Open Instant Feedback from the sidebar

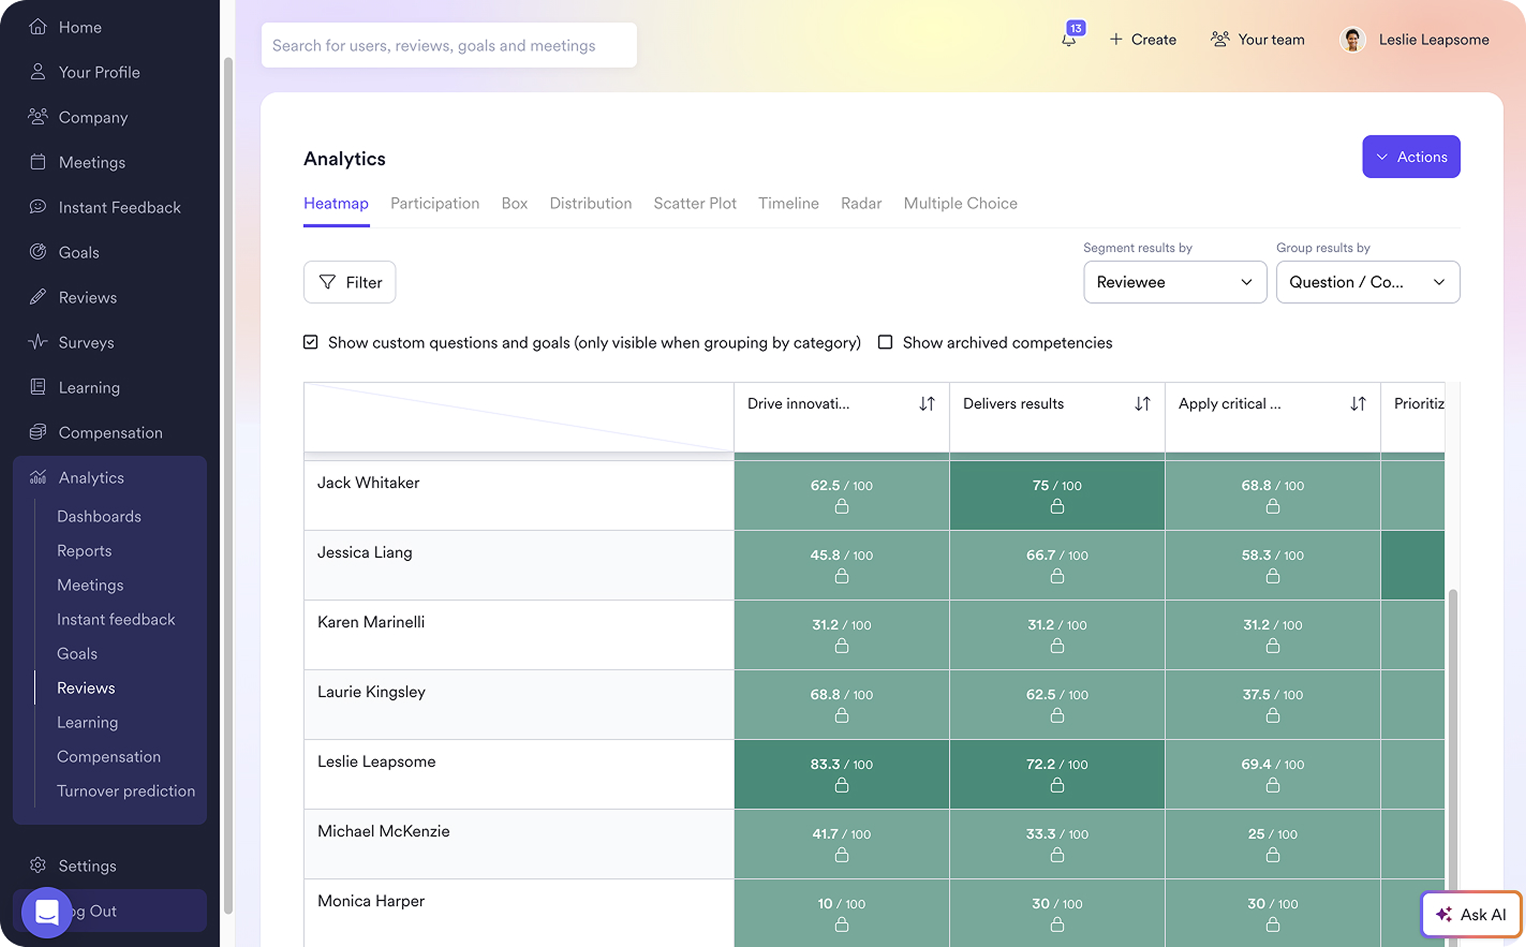pos(37,207)
